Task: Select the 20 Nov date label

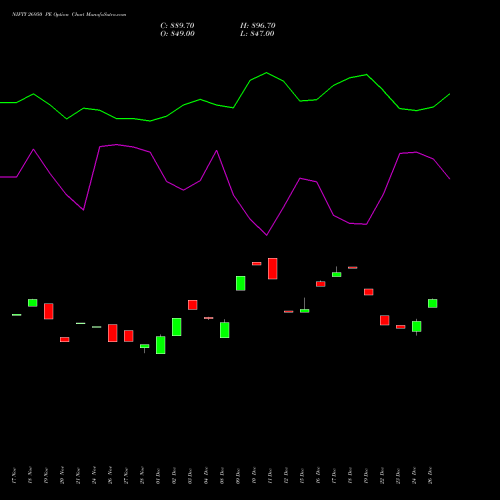Action: [62, 476]
